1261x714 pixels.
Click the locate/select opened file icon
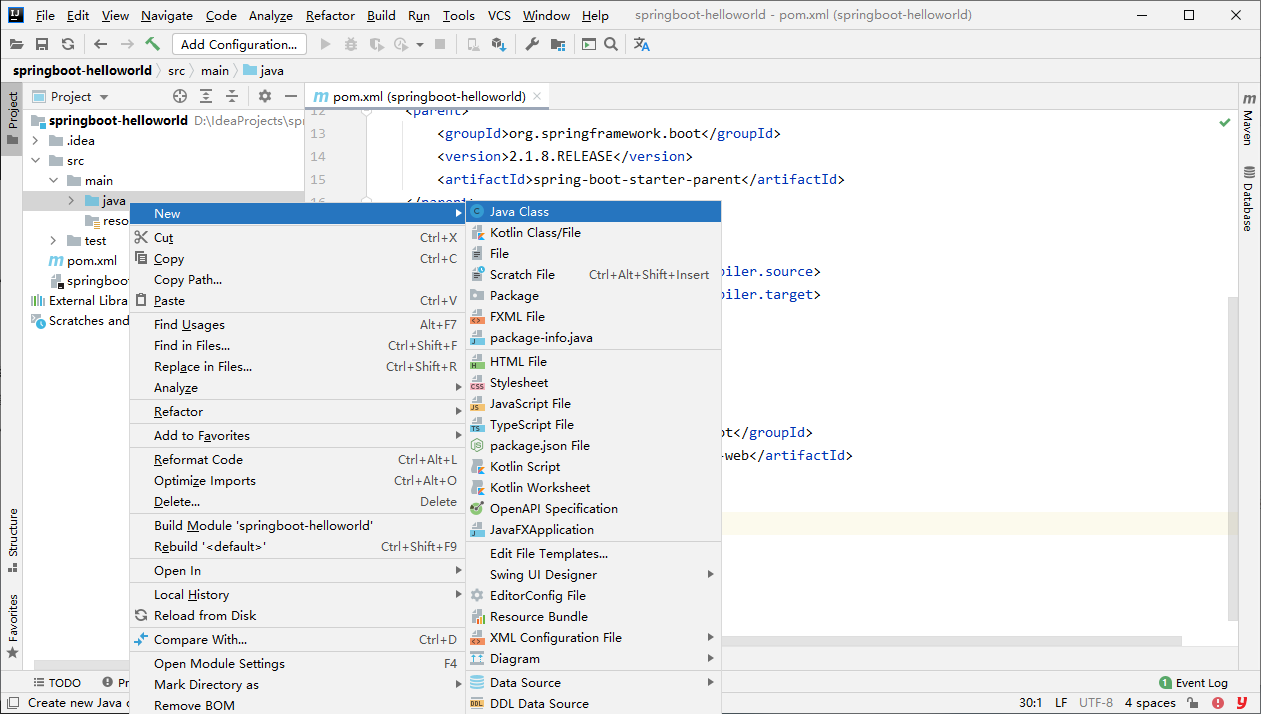click(180, 96)
